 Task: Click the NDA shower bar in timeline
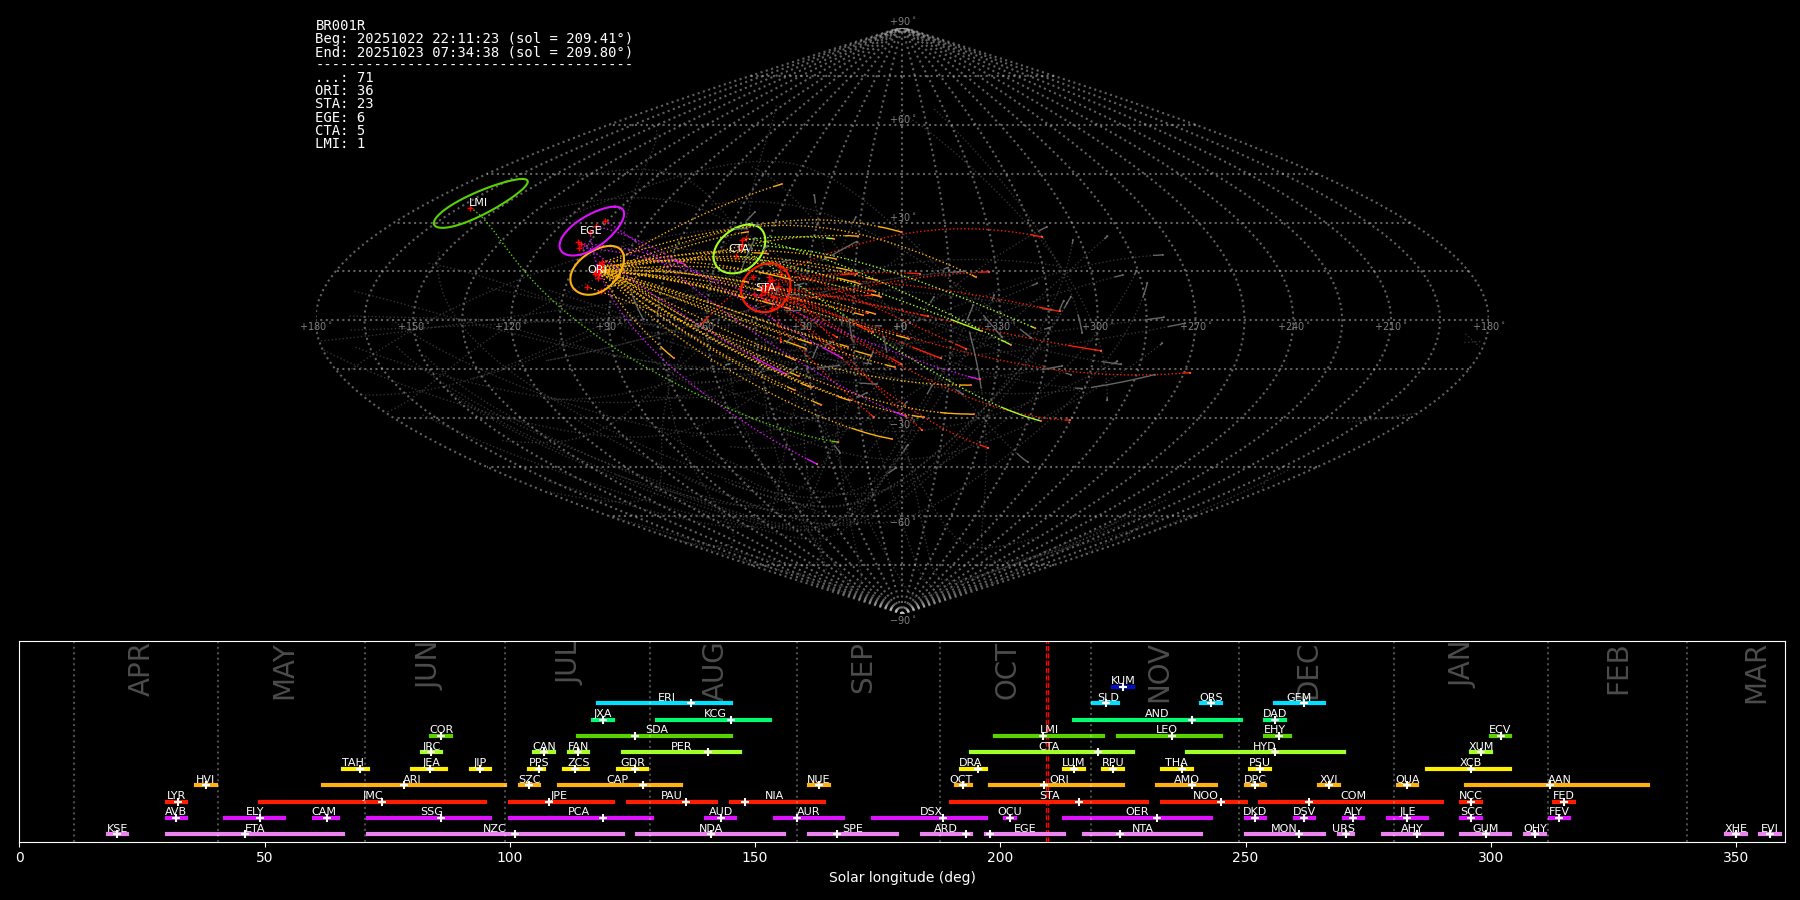[x=710, y=834]
